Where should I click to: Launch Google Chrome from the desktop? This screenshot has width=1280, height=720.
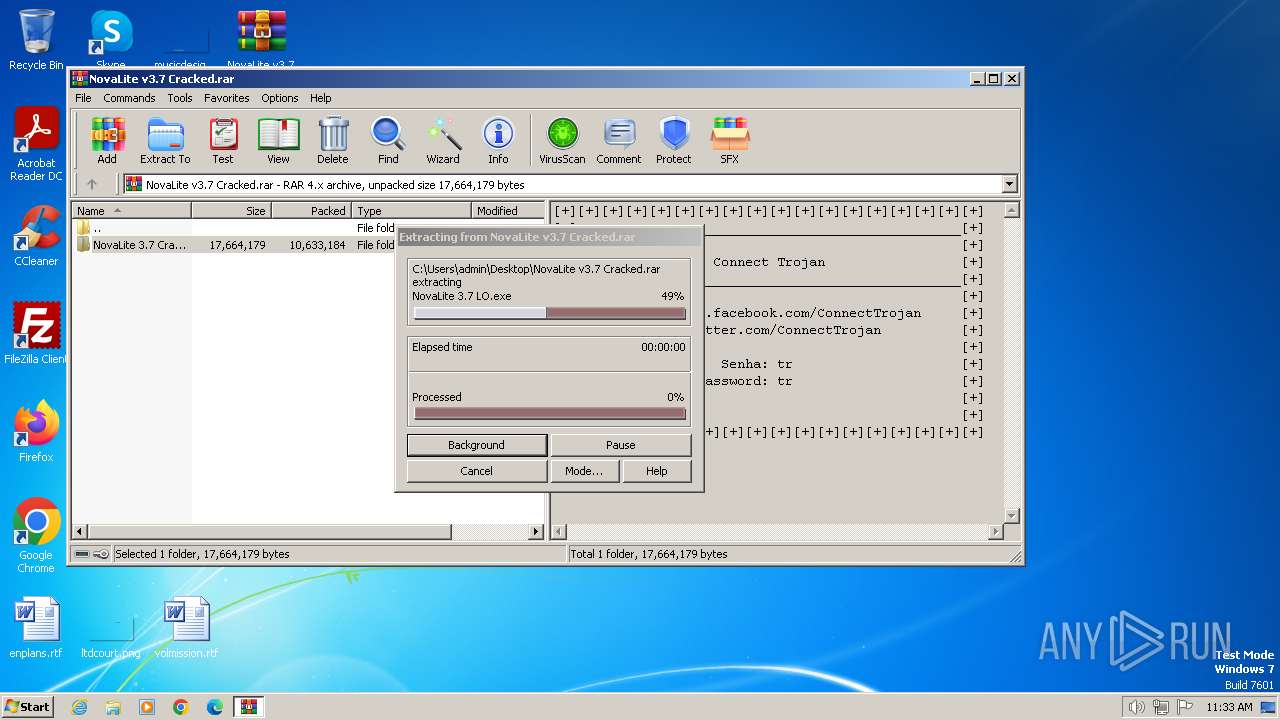(36, 536)
